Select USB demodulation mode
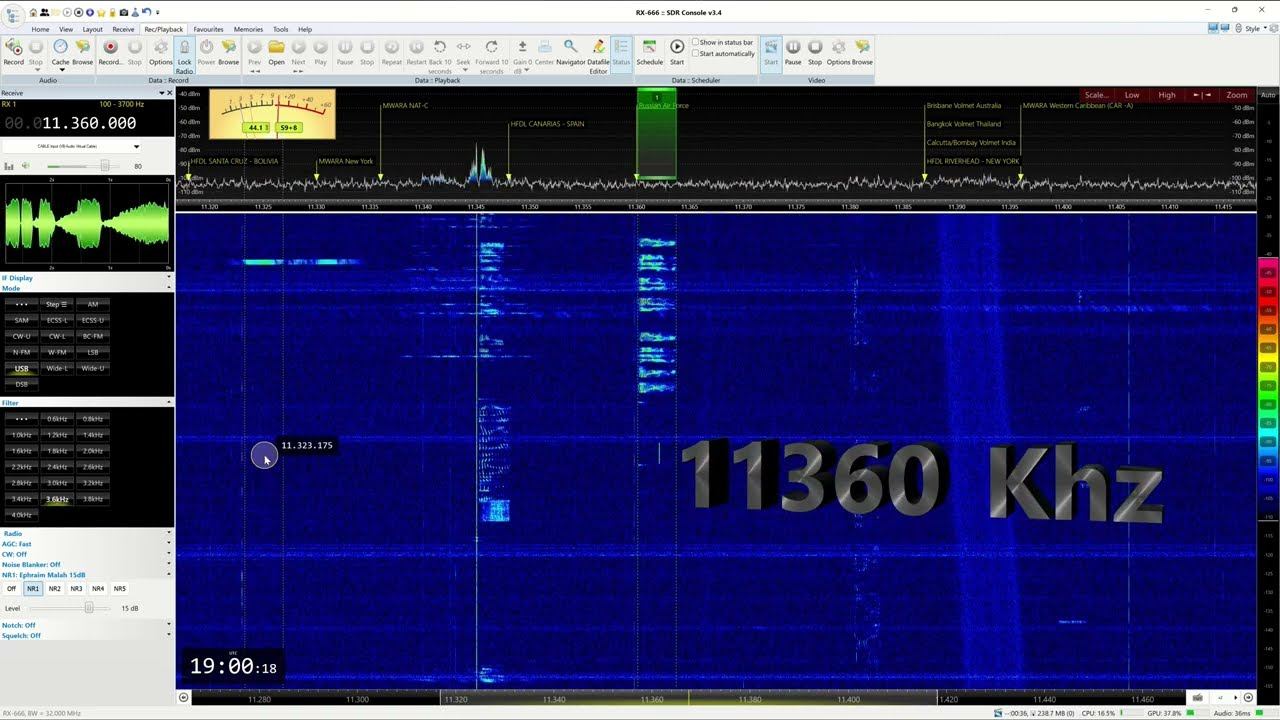 click(x=21, y=368)
